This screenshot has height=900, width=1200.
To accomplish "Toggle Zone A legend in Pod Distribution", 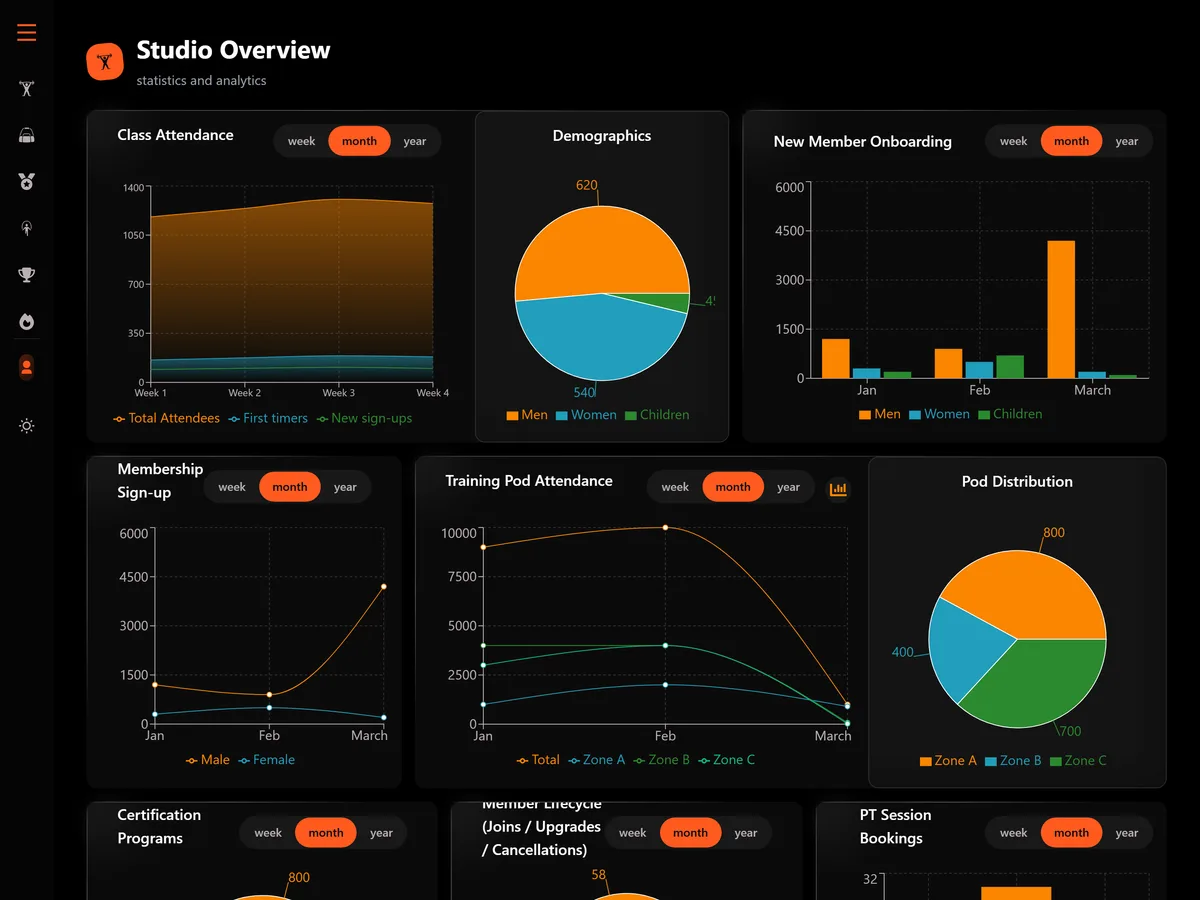I will click(948, 761).
